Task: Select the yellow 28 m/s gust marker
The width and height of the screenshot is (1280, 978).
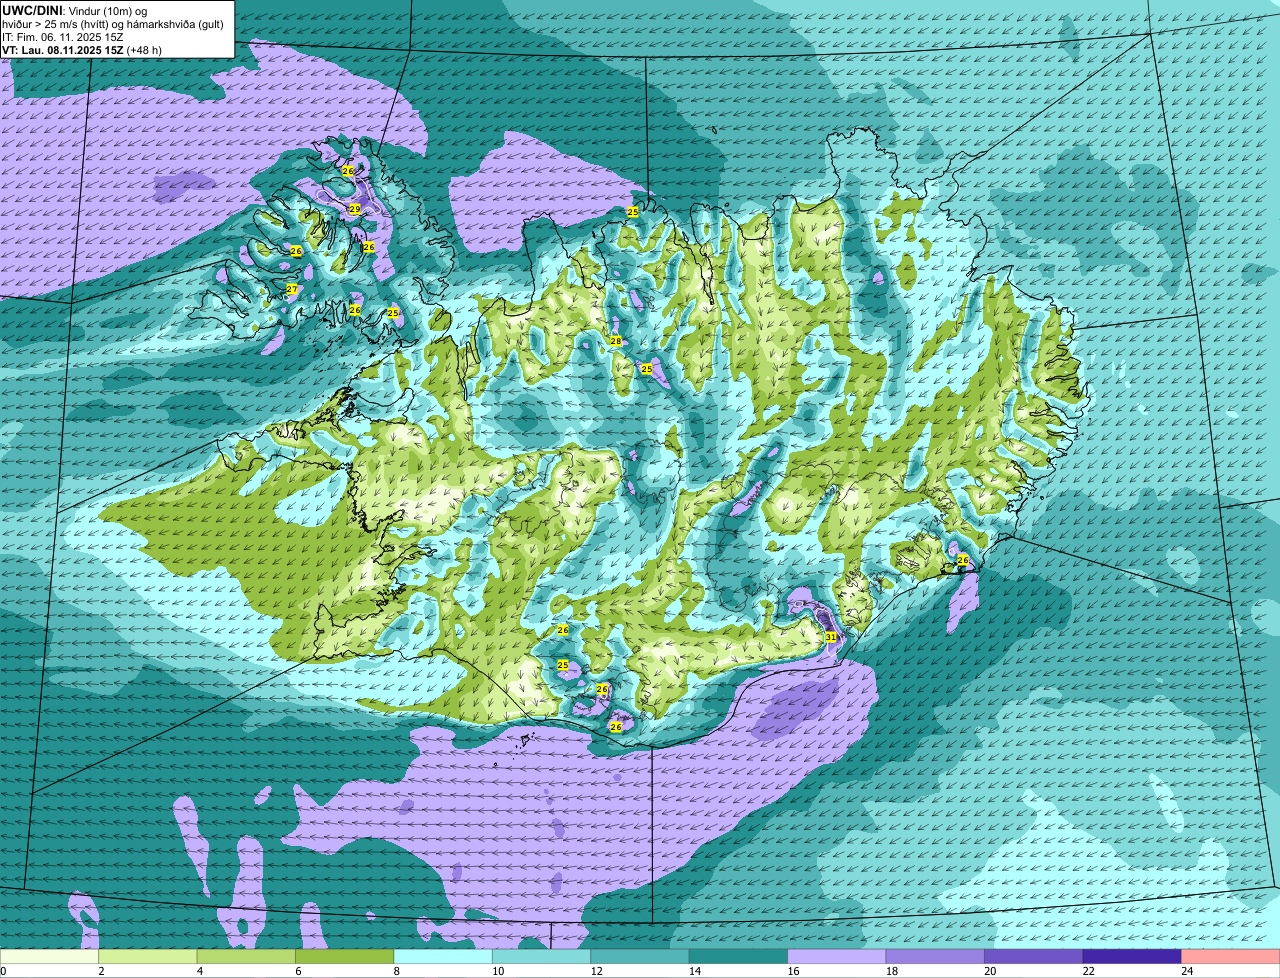Action: pos(616,341)
